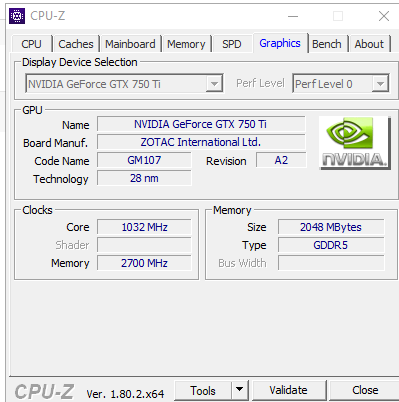Click the NVIDIA logo image
399x402 pixels.
click(x=355, y=143)
